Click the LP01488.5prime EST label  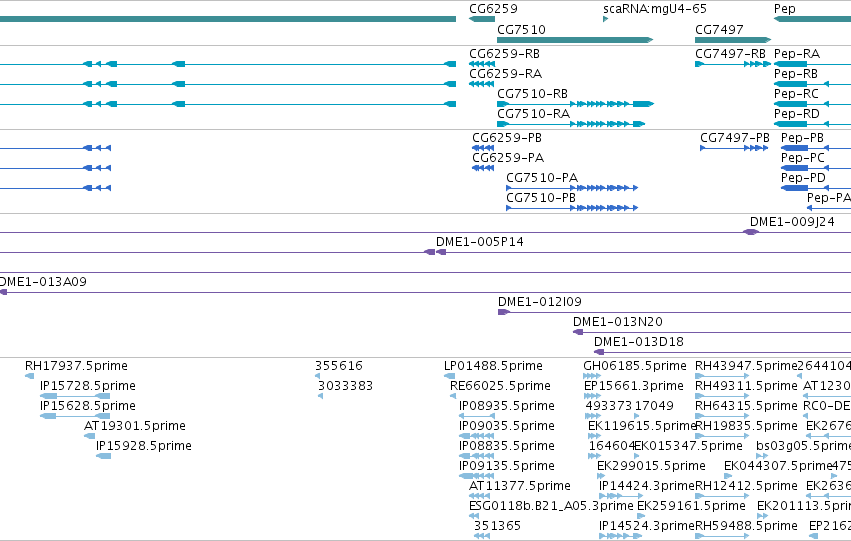[x=493, y=366]
